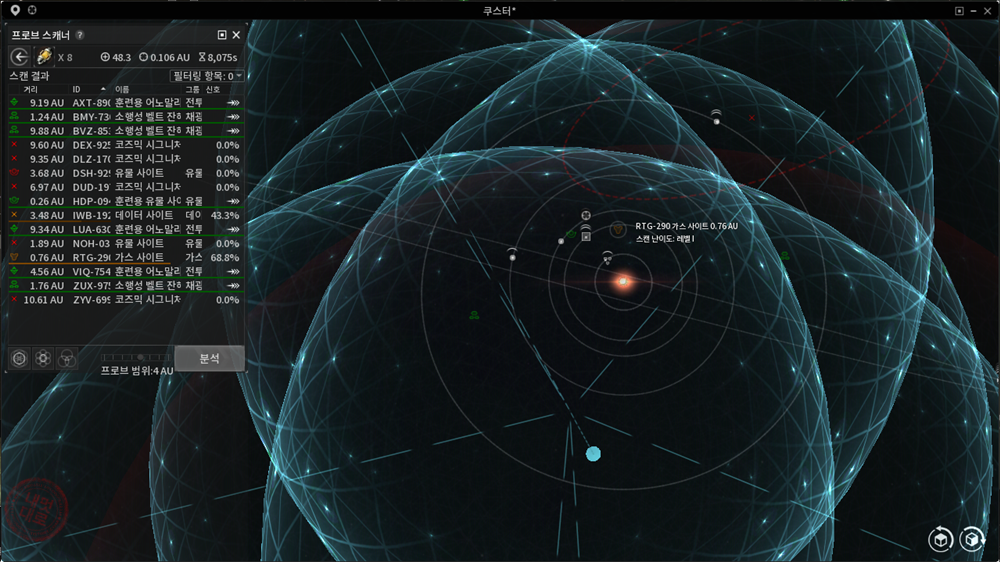The image size is (1000, 562).
Task: Click the left cube view icon at bottom right
Action: [x=940, y=540]
